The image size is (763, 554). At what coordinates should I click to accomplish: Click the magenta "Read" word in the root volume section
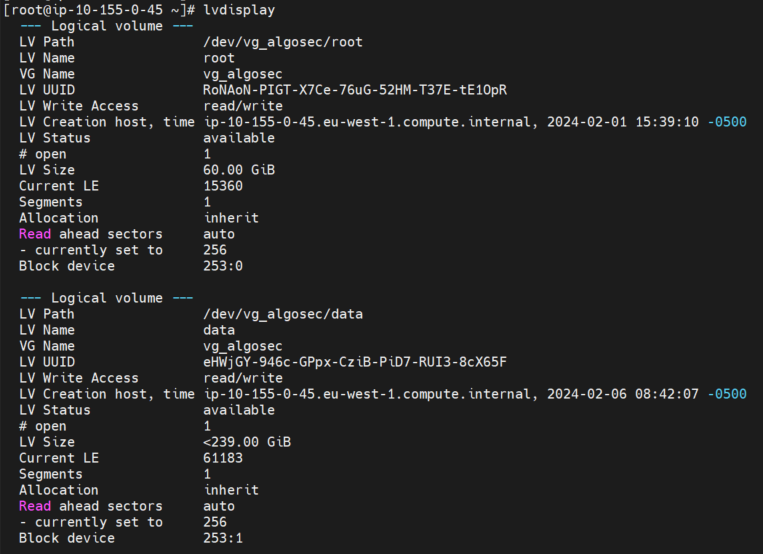[34, 234]
